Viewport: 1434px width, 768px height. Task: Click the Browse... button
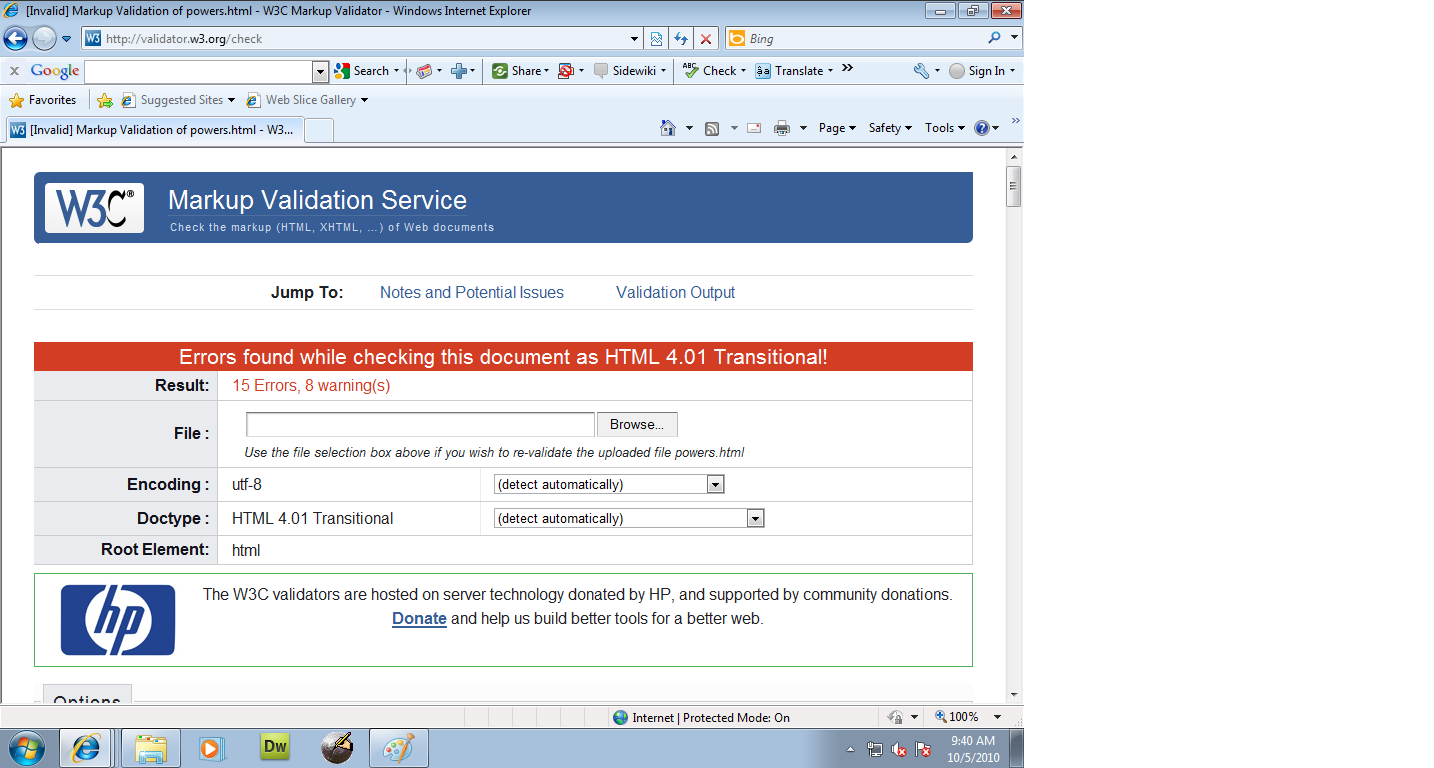(x=637, y=425)
